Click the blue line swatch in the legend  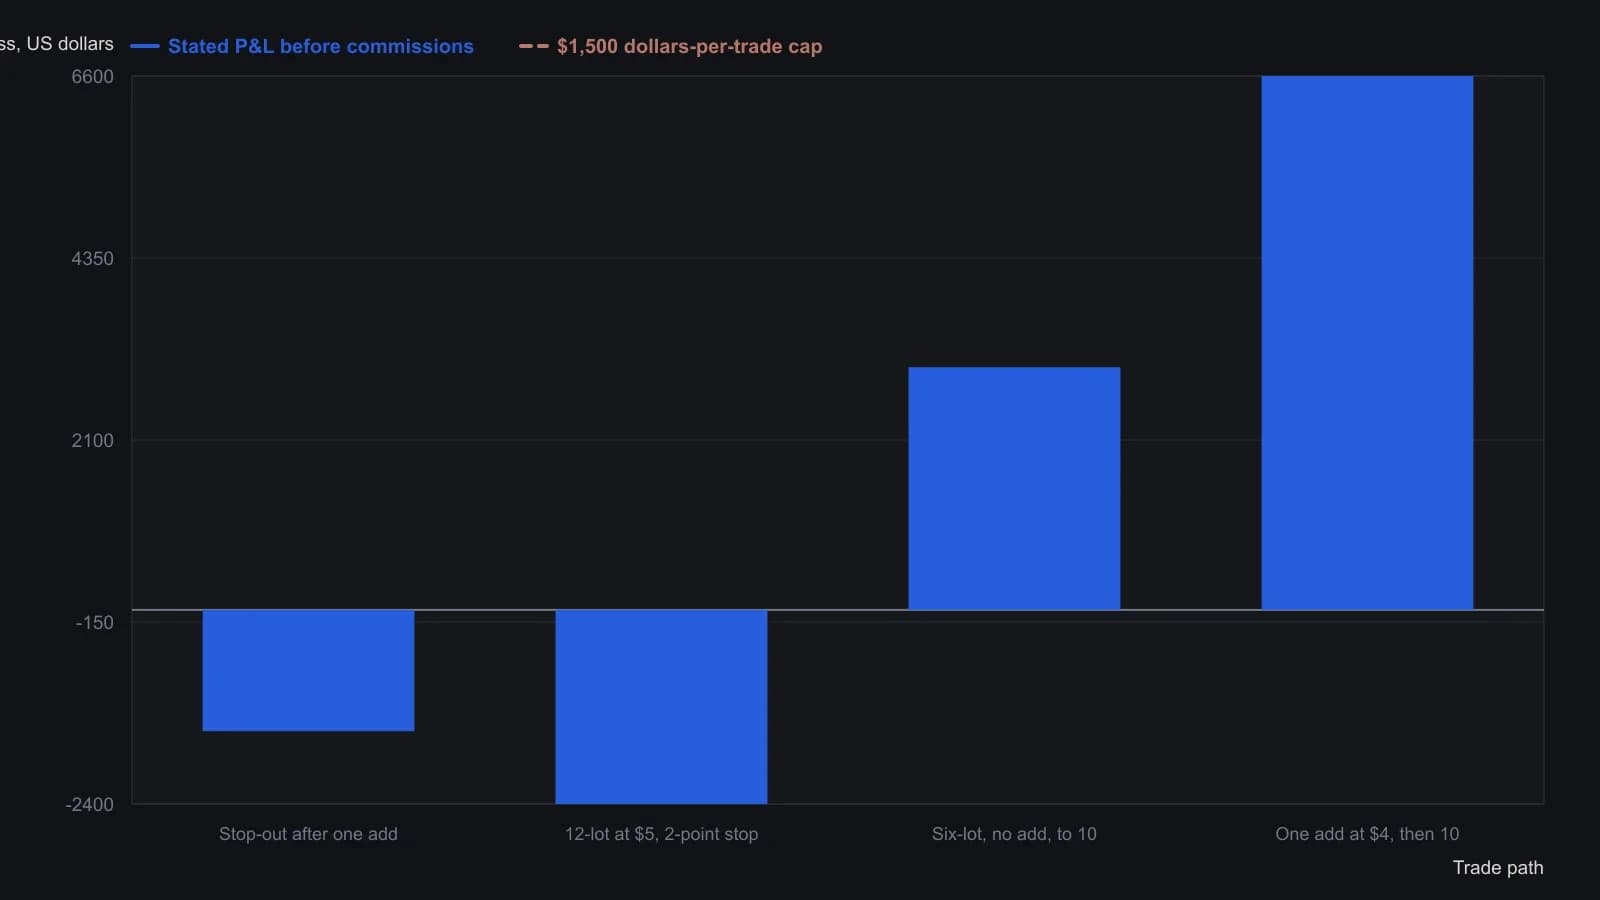point(145,46)
